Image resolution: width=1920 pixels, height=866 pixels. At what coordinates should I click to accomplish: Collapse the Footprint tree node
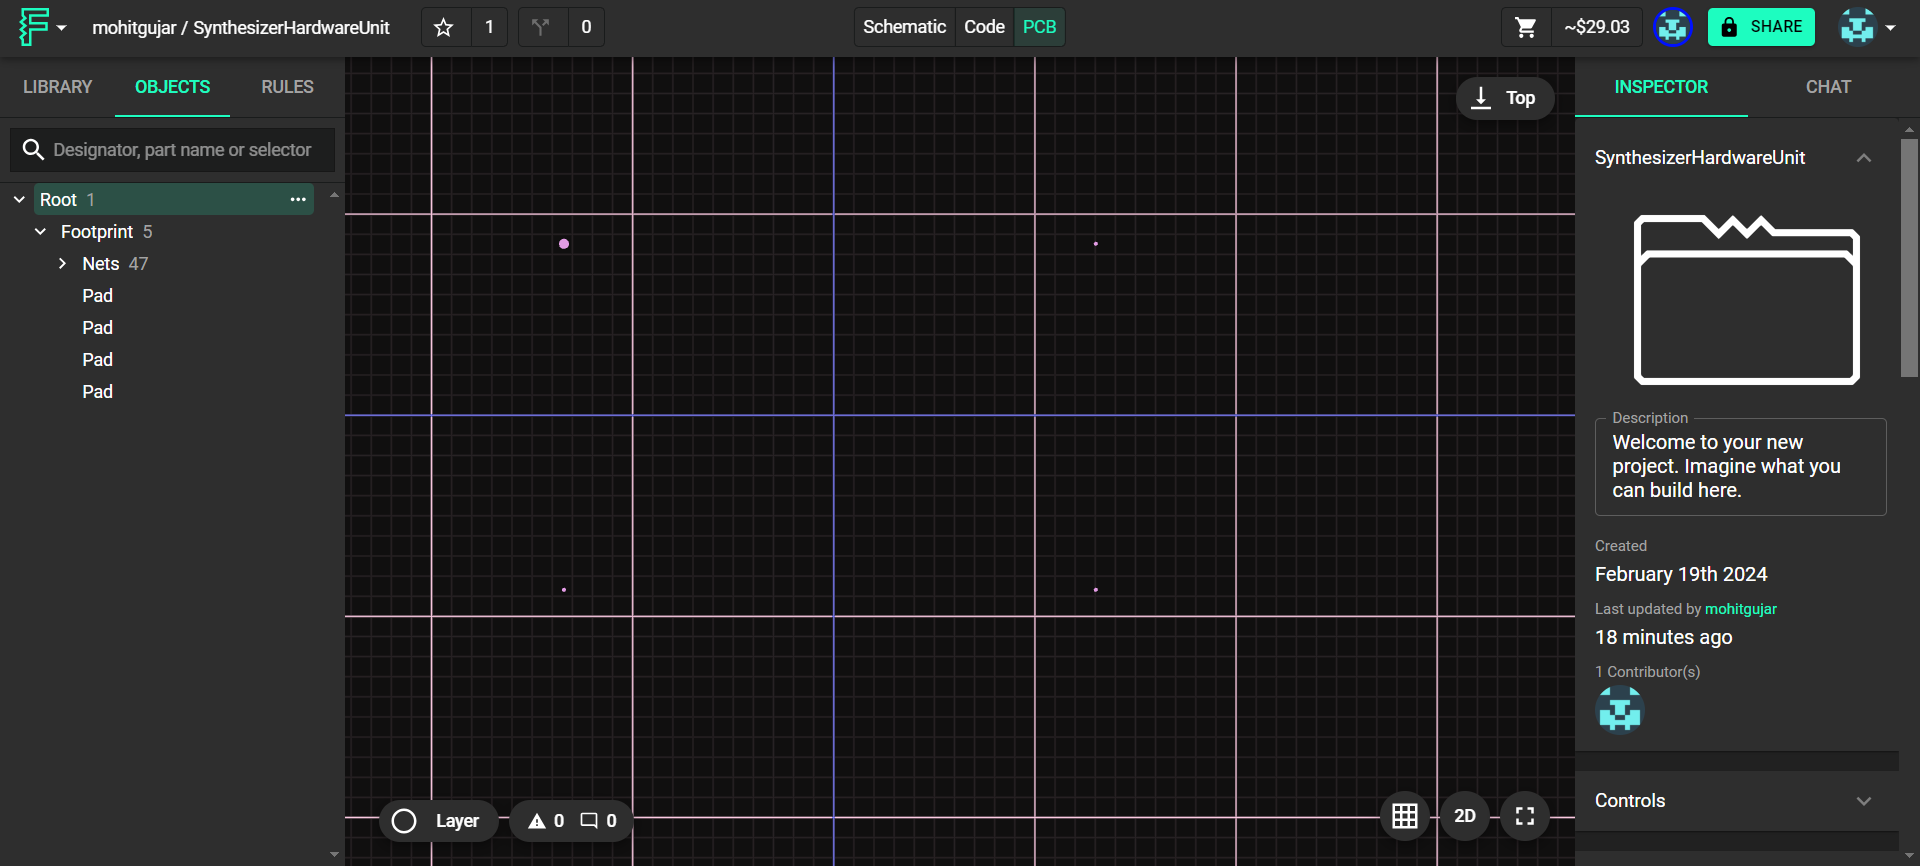coord(40,232)
